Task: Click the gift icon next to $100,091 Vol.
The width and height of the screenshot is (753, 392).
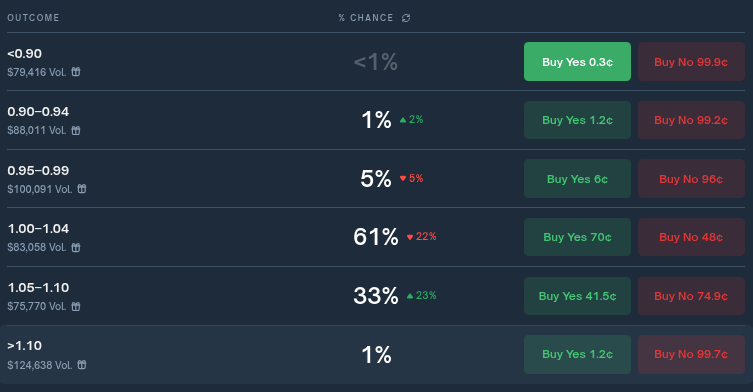Action: [x=82, y=189]
